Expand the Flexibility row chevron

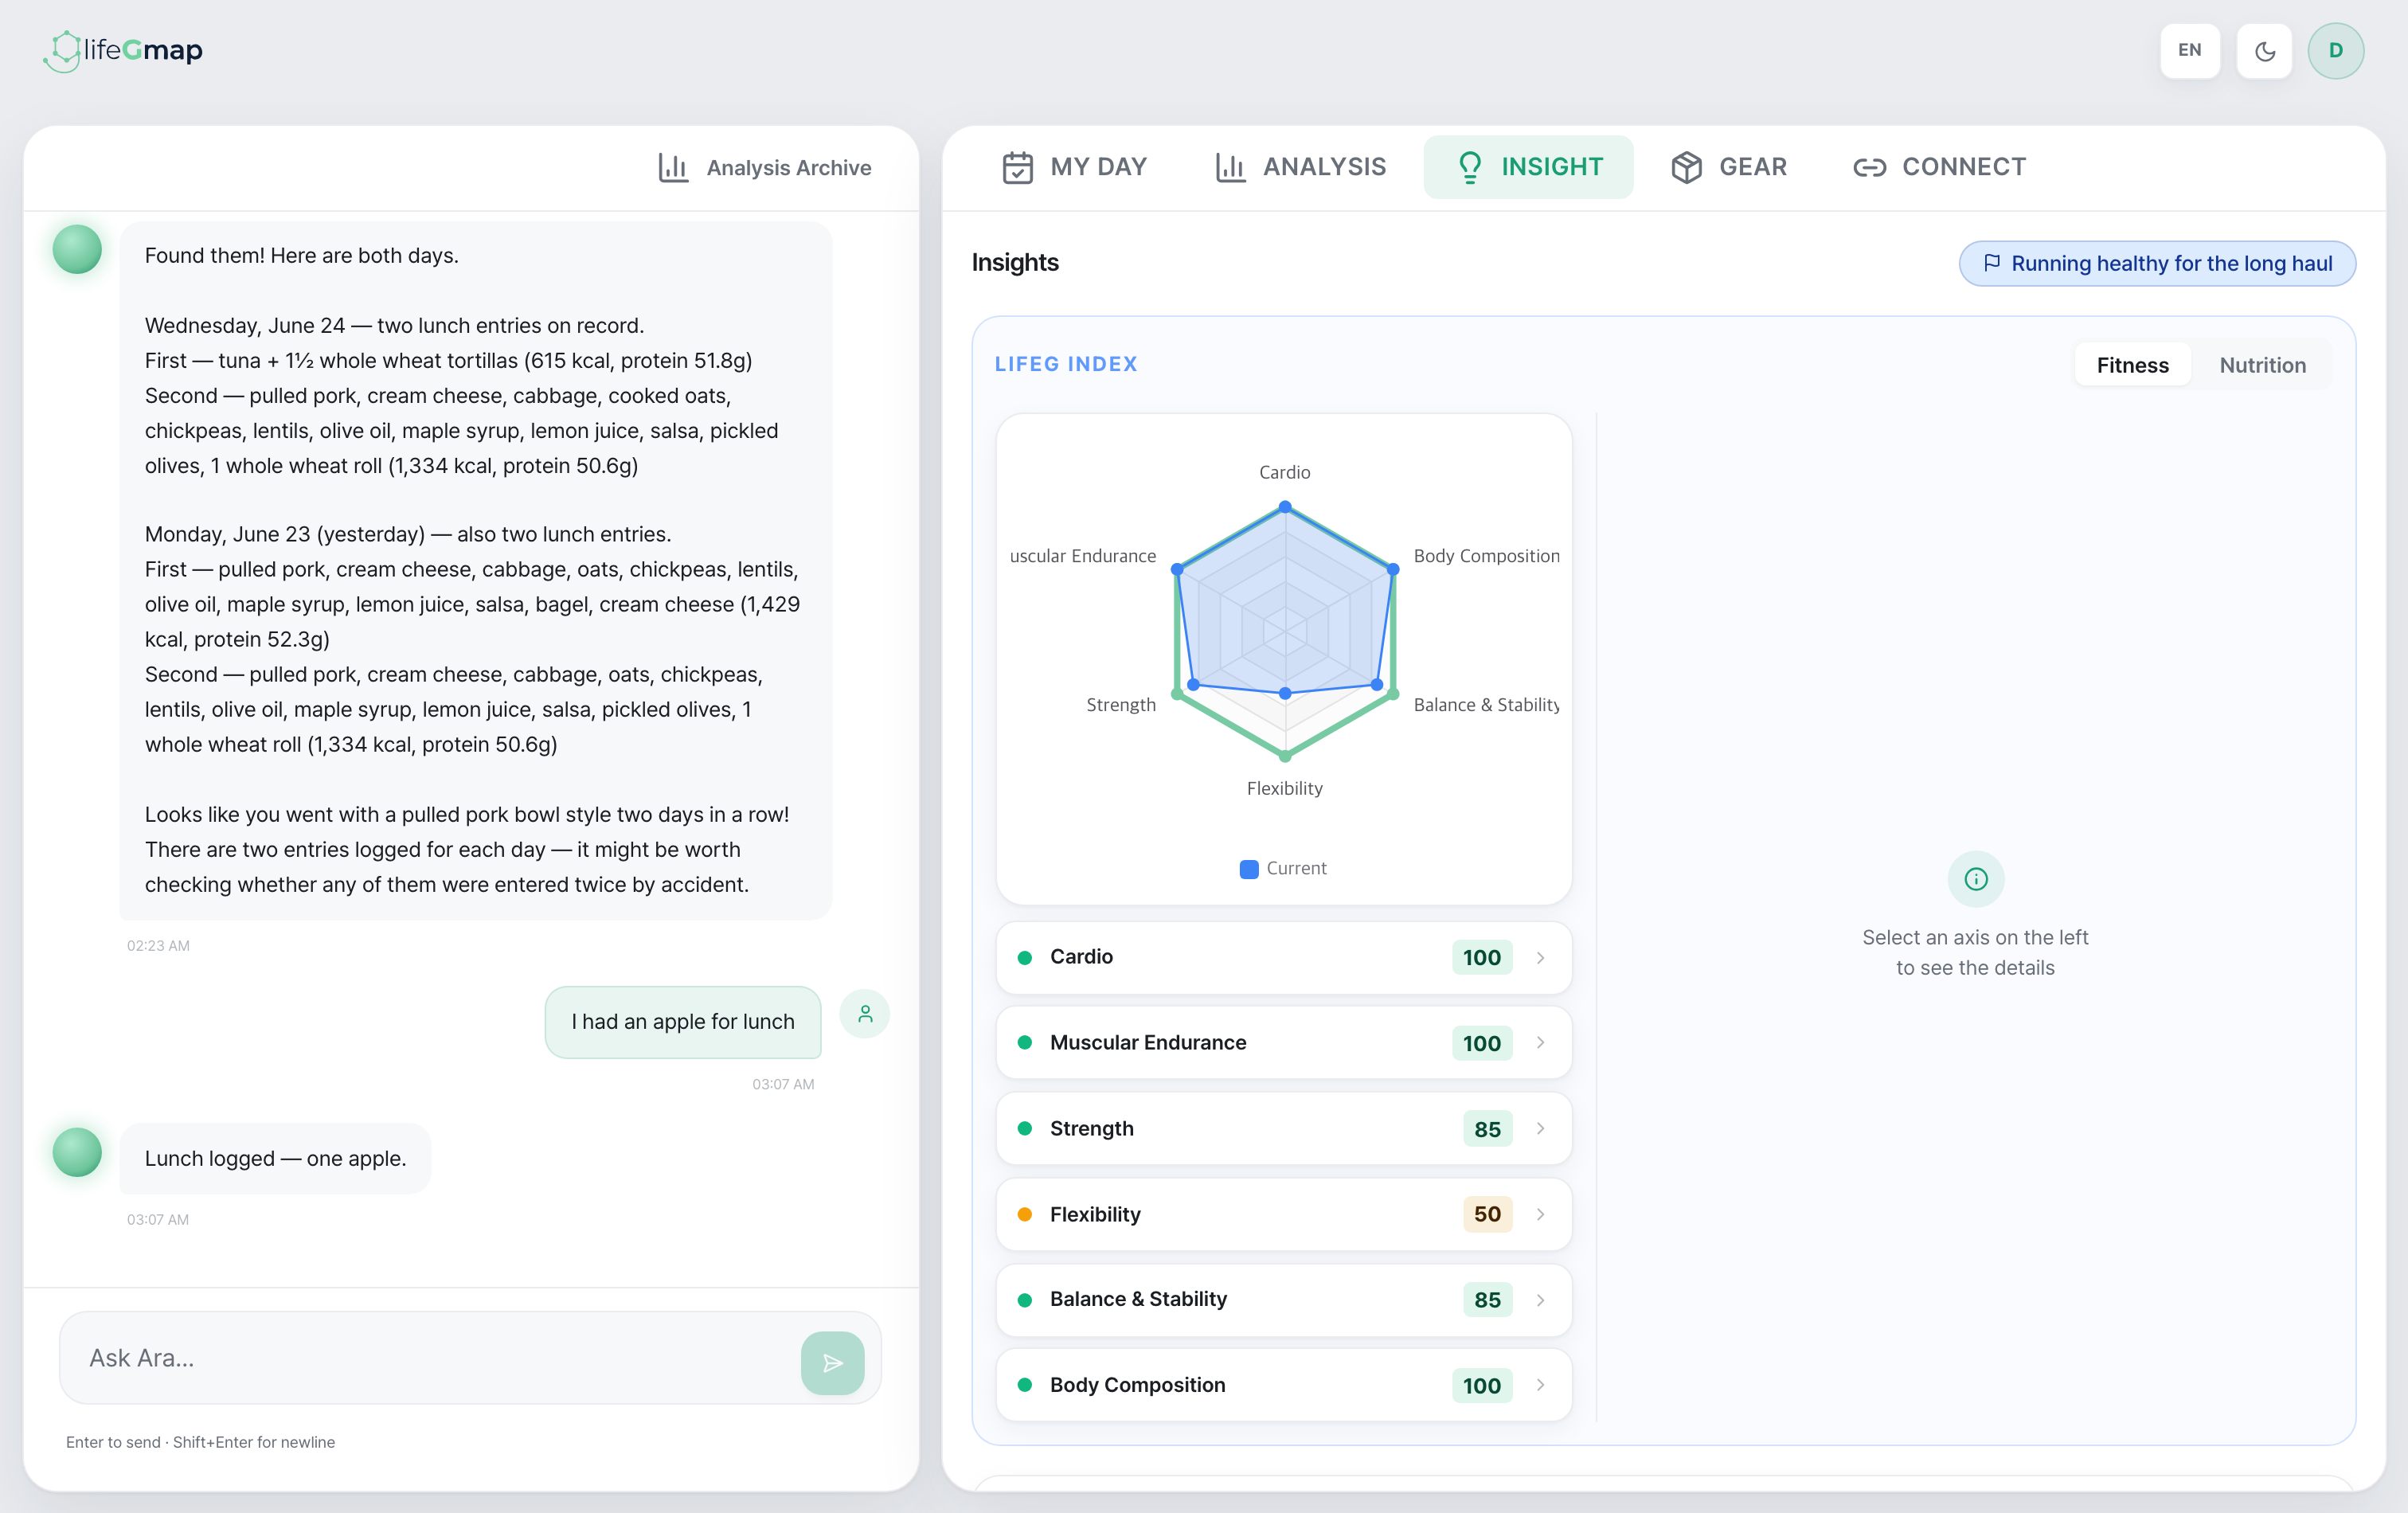click(x=1540, y=1215)
